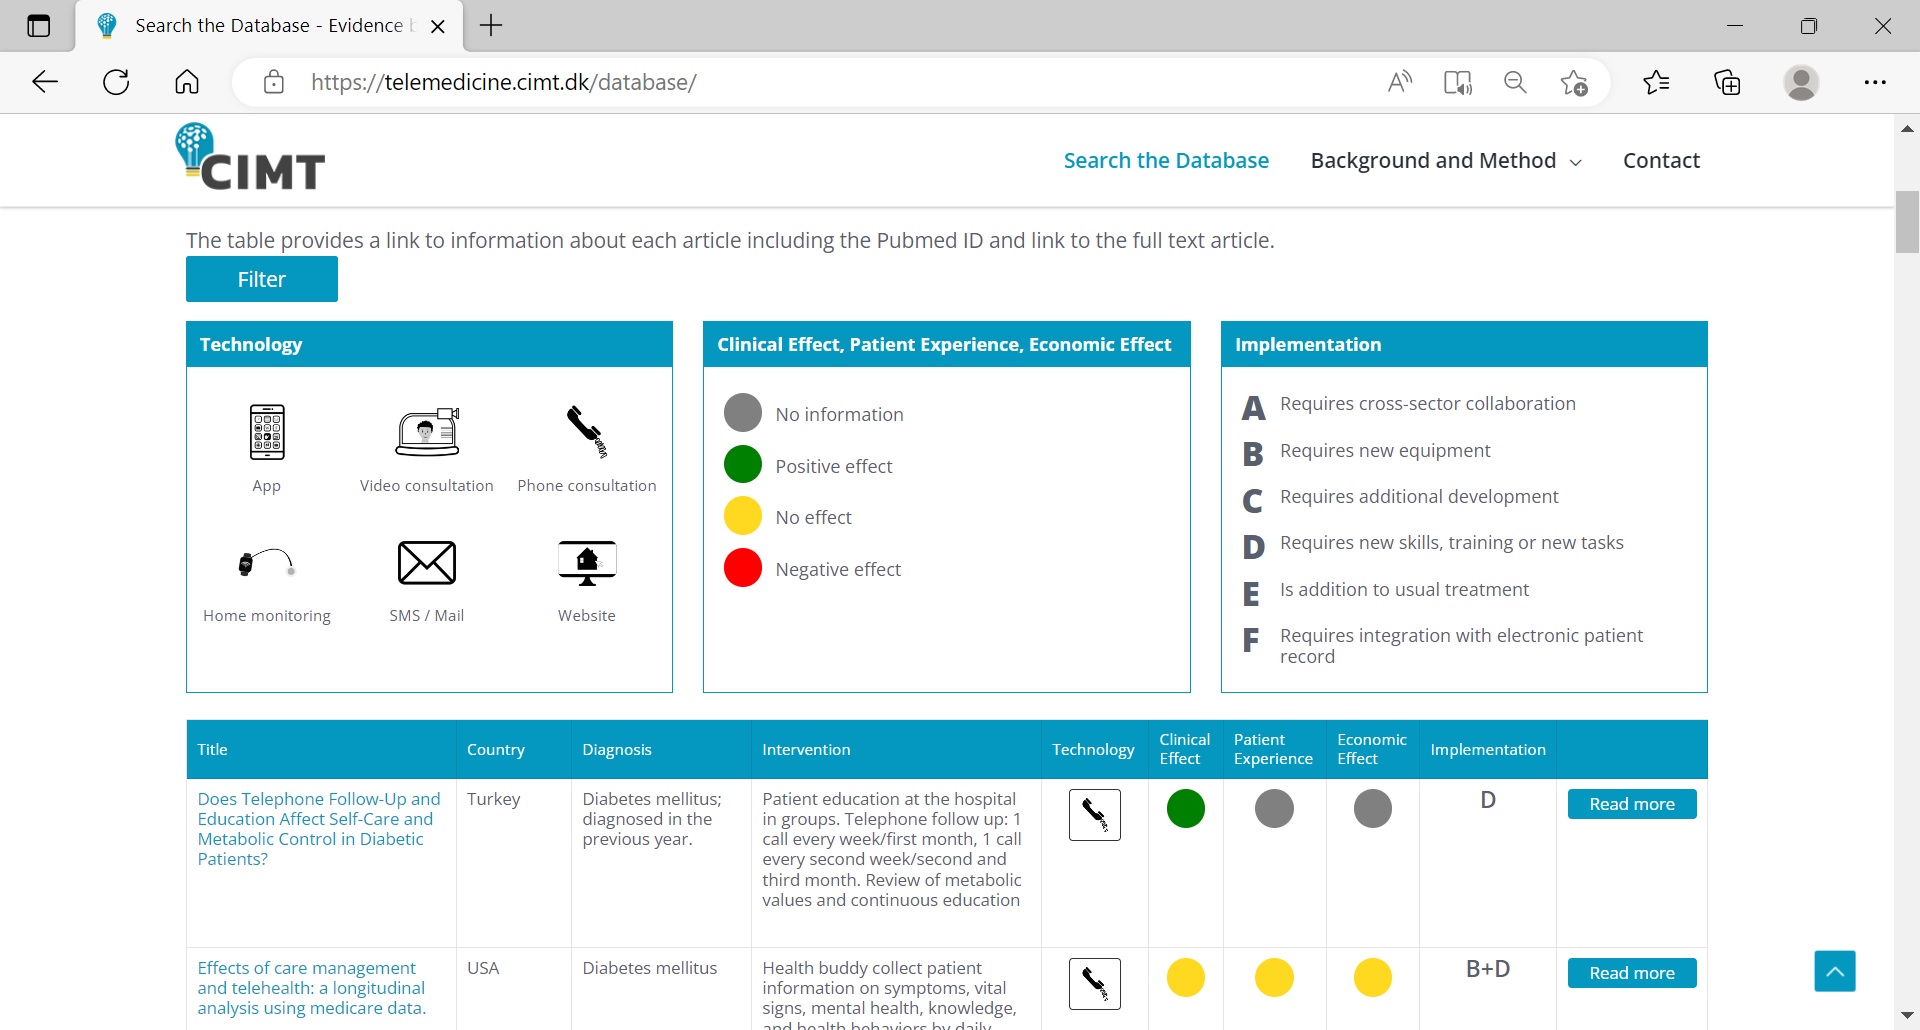1920x1030 pixels.
Task: Click the green Positive effect circle
Action: coord(743,465)
